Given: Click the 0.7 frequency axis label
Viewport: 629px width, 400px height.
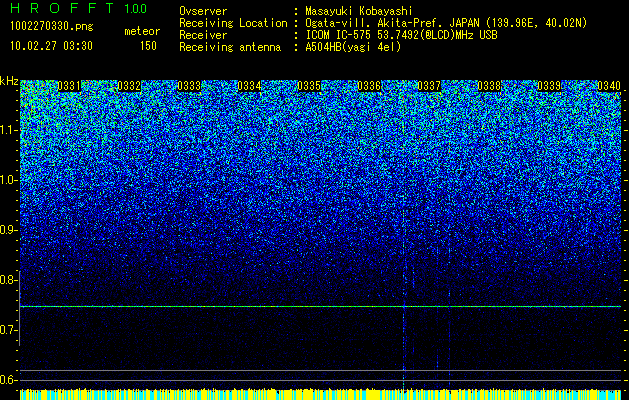Looking at the screenshot, I should [8, 330].
